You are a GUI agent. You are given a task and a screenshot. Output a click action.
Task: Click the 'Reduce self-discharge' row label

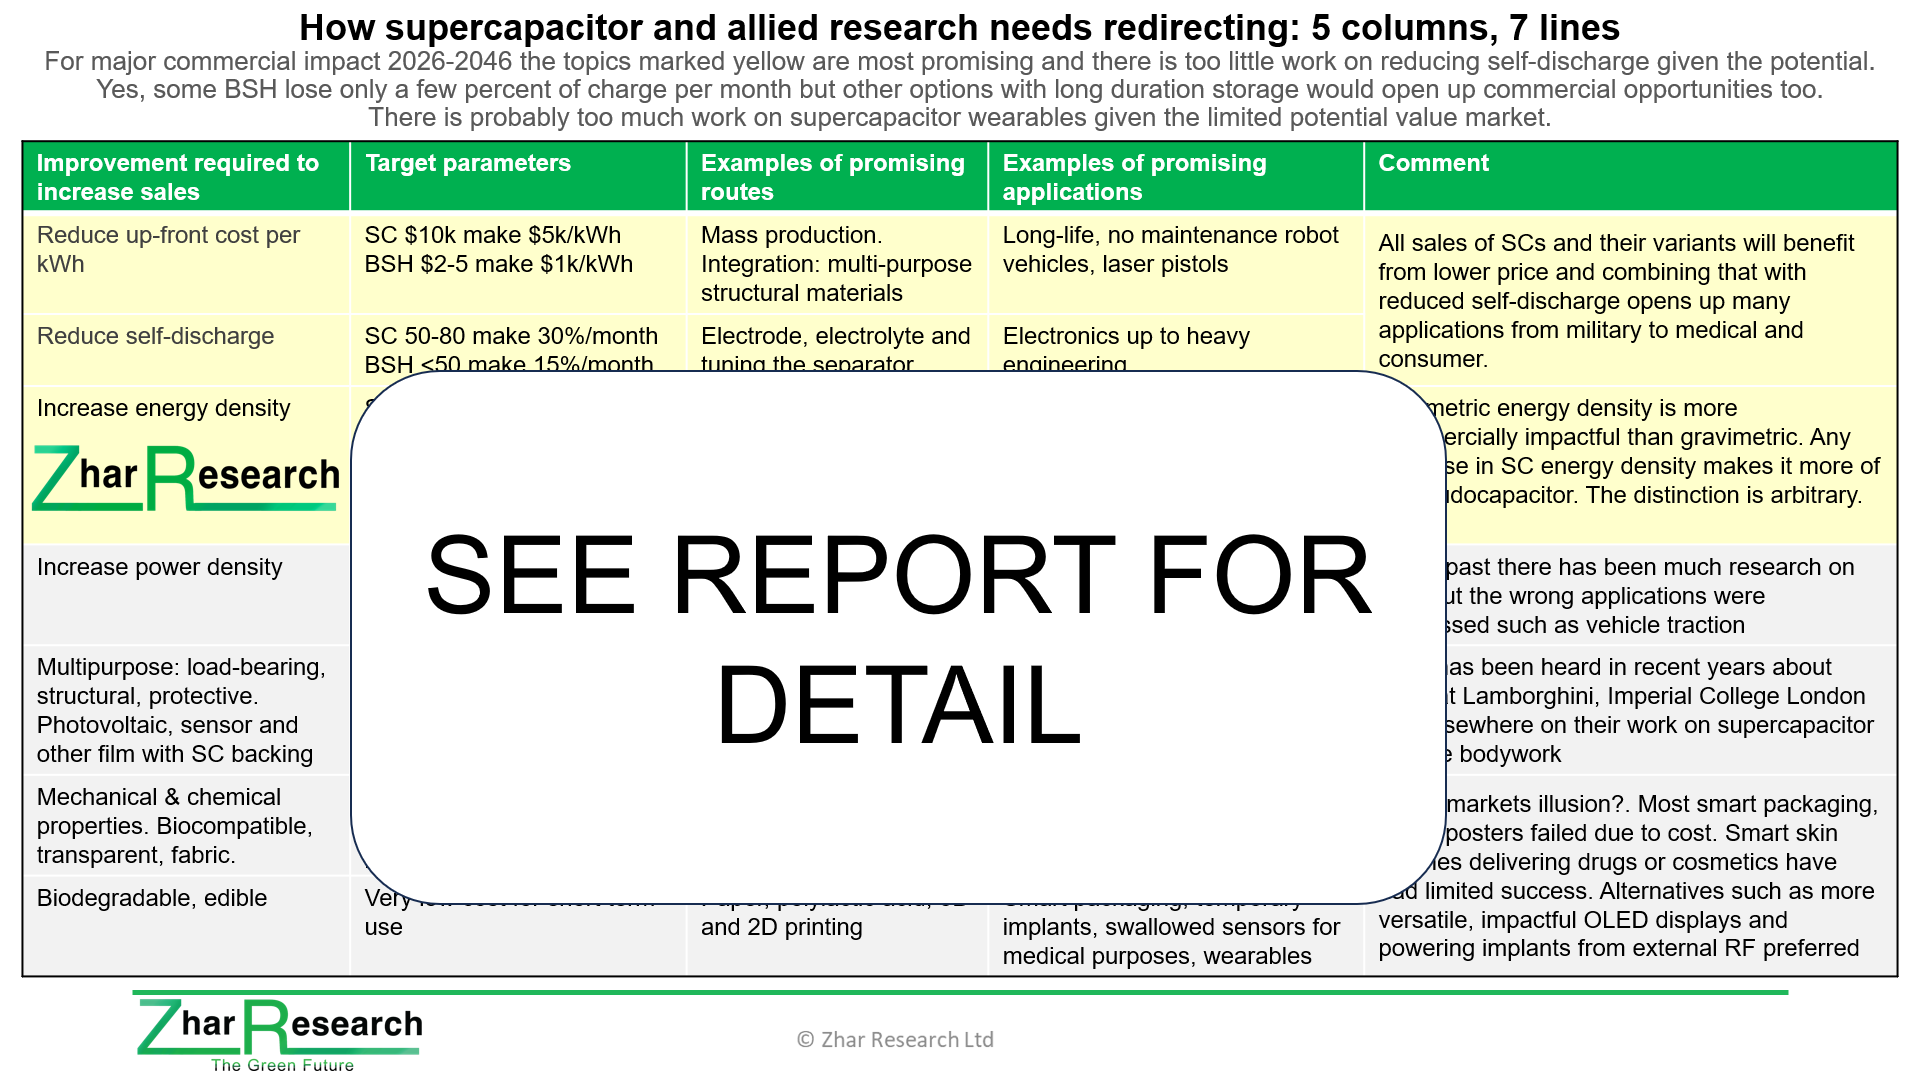(155, 336)
